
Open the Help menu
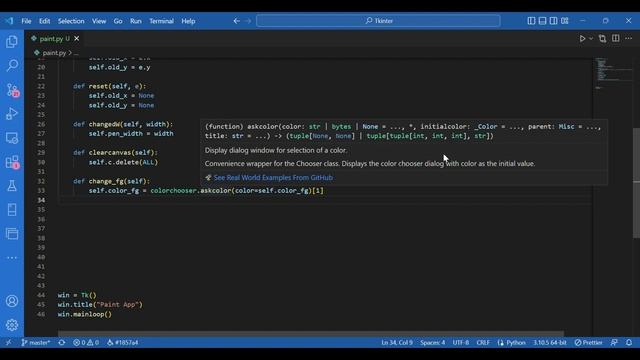(x=188, y=21)
